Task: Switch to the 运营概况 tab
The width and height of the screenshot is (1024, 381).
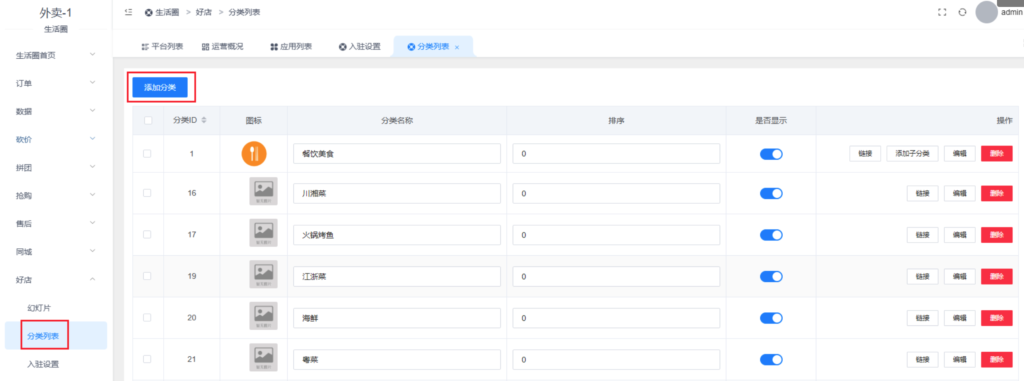Action: (223, 46)
